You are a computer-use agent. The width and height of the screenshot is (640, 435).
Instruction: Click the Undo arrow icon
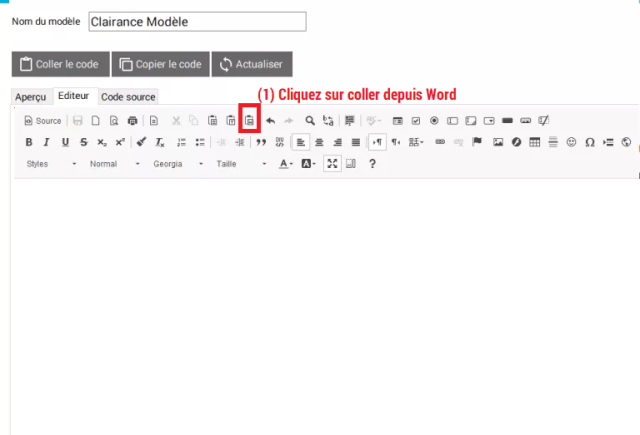(271, 120)
